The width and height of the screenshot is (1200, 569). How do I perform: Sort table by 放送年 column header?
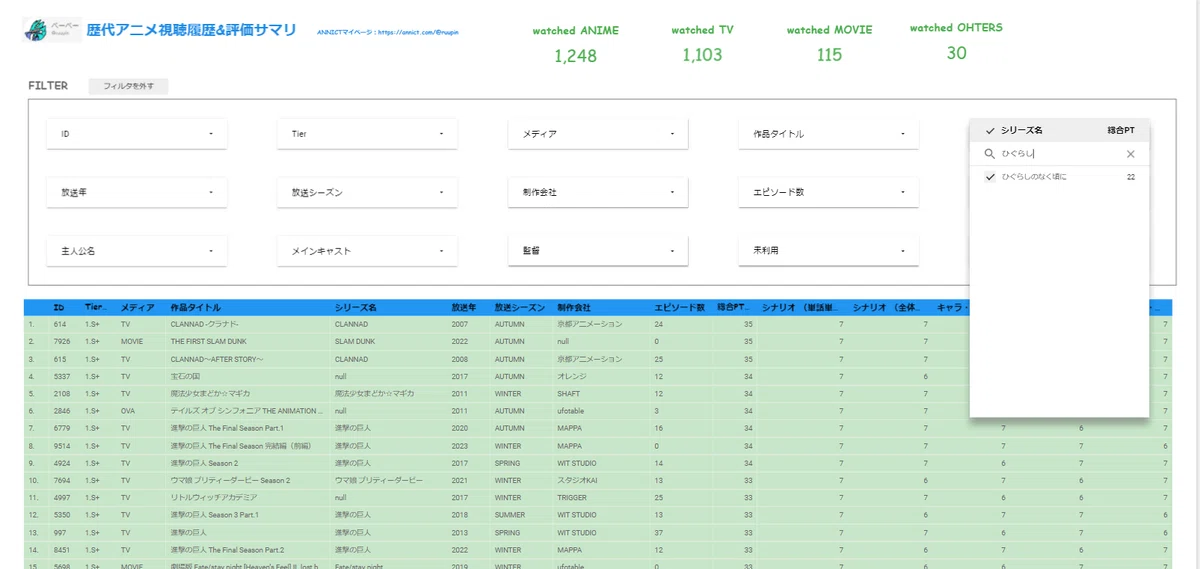point(464,308)
